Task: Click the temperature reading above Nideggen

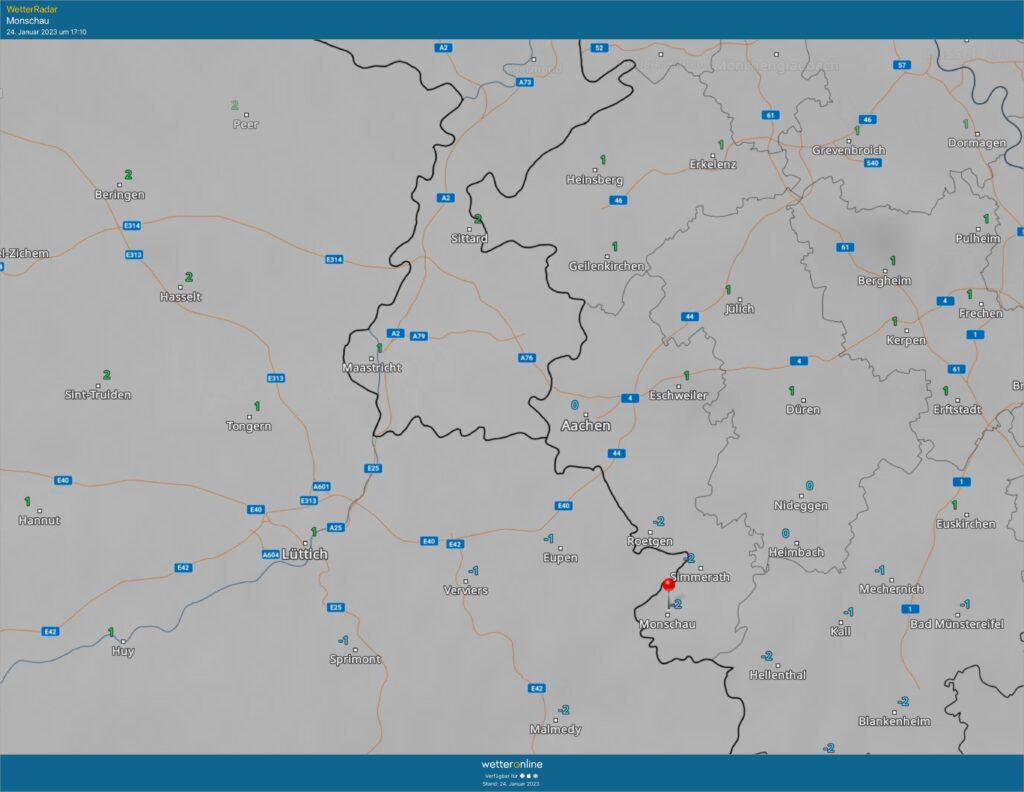Action: tap(810, 486)
